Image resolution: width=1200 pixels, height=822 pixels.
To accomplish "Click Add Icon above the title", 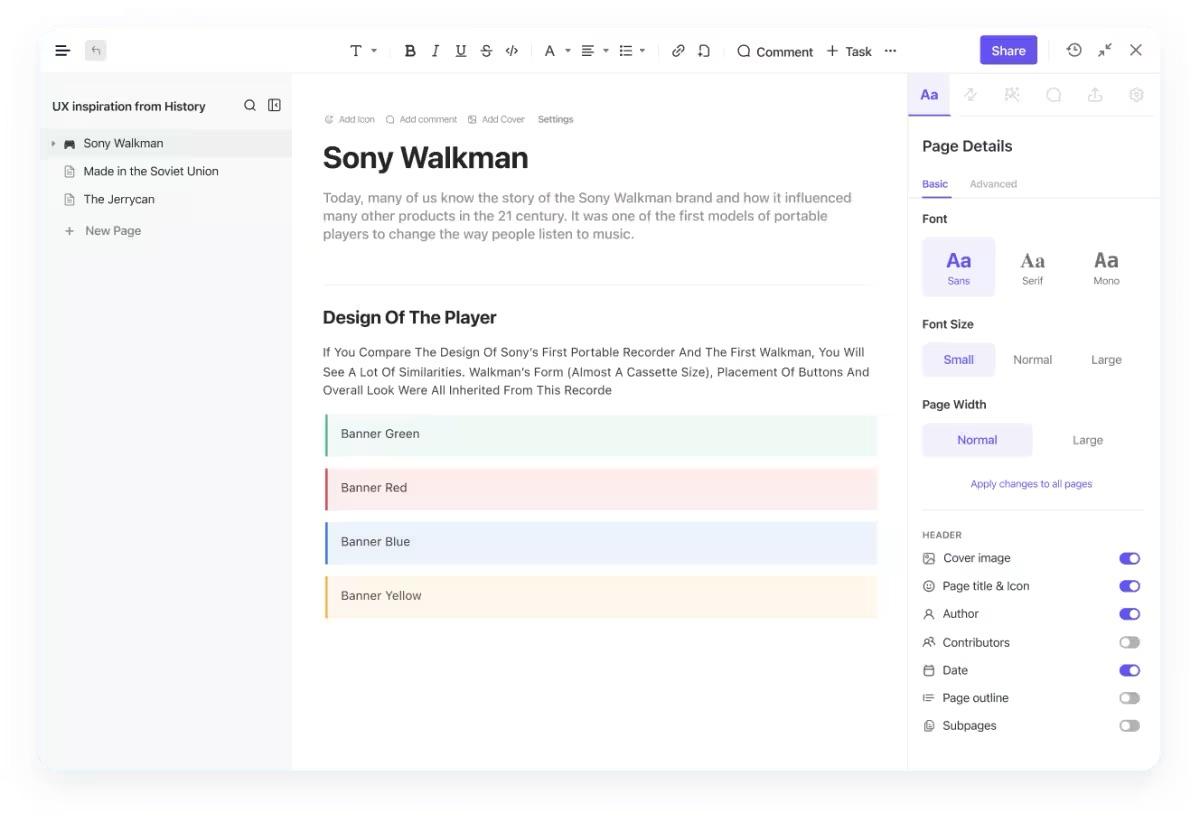I will point(350,119).
